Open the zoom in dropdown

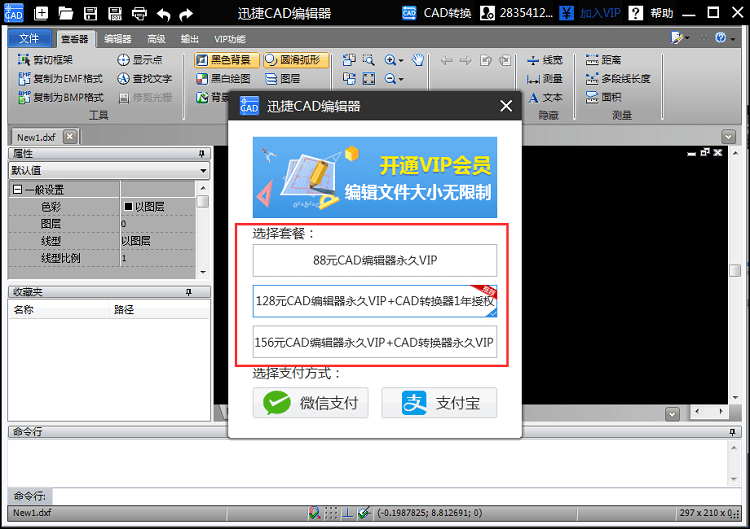401,61
